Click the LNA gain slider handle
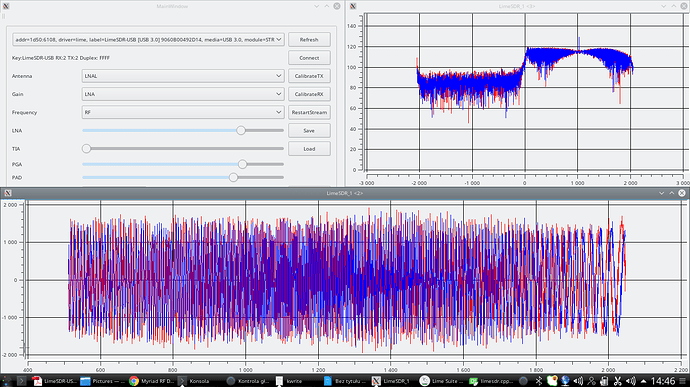The image size is (690, 387). pos(241,130)
